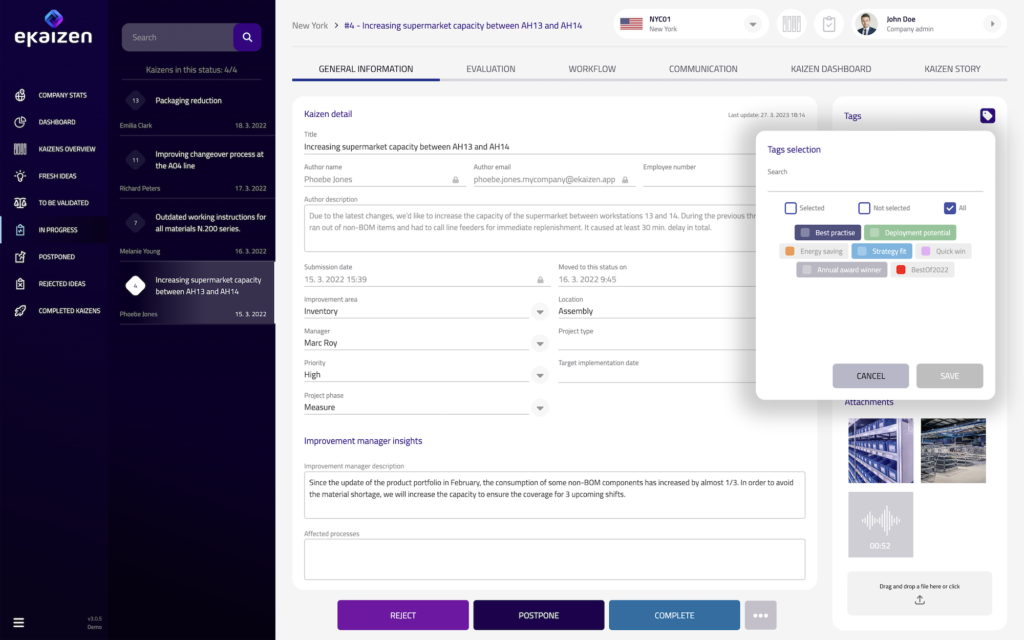Open Fresh Ideas lightbulb icon

(20, 176)
